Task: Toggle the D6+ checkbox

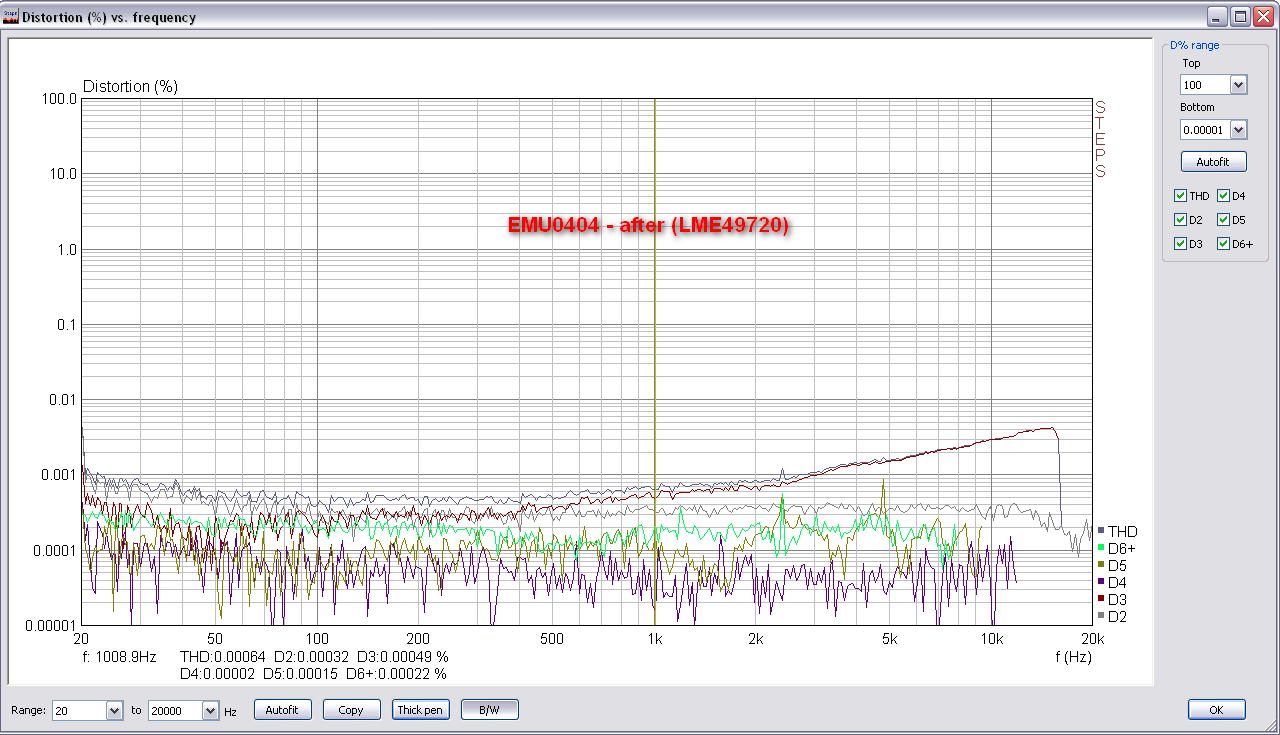Action: tap(1222, 243)
